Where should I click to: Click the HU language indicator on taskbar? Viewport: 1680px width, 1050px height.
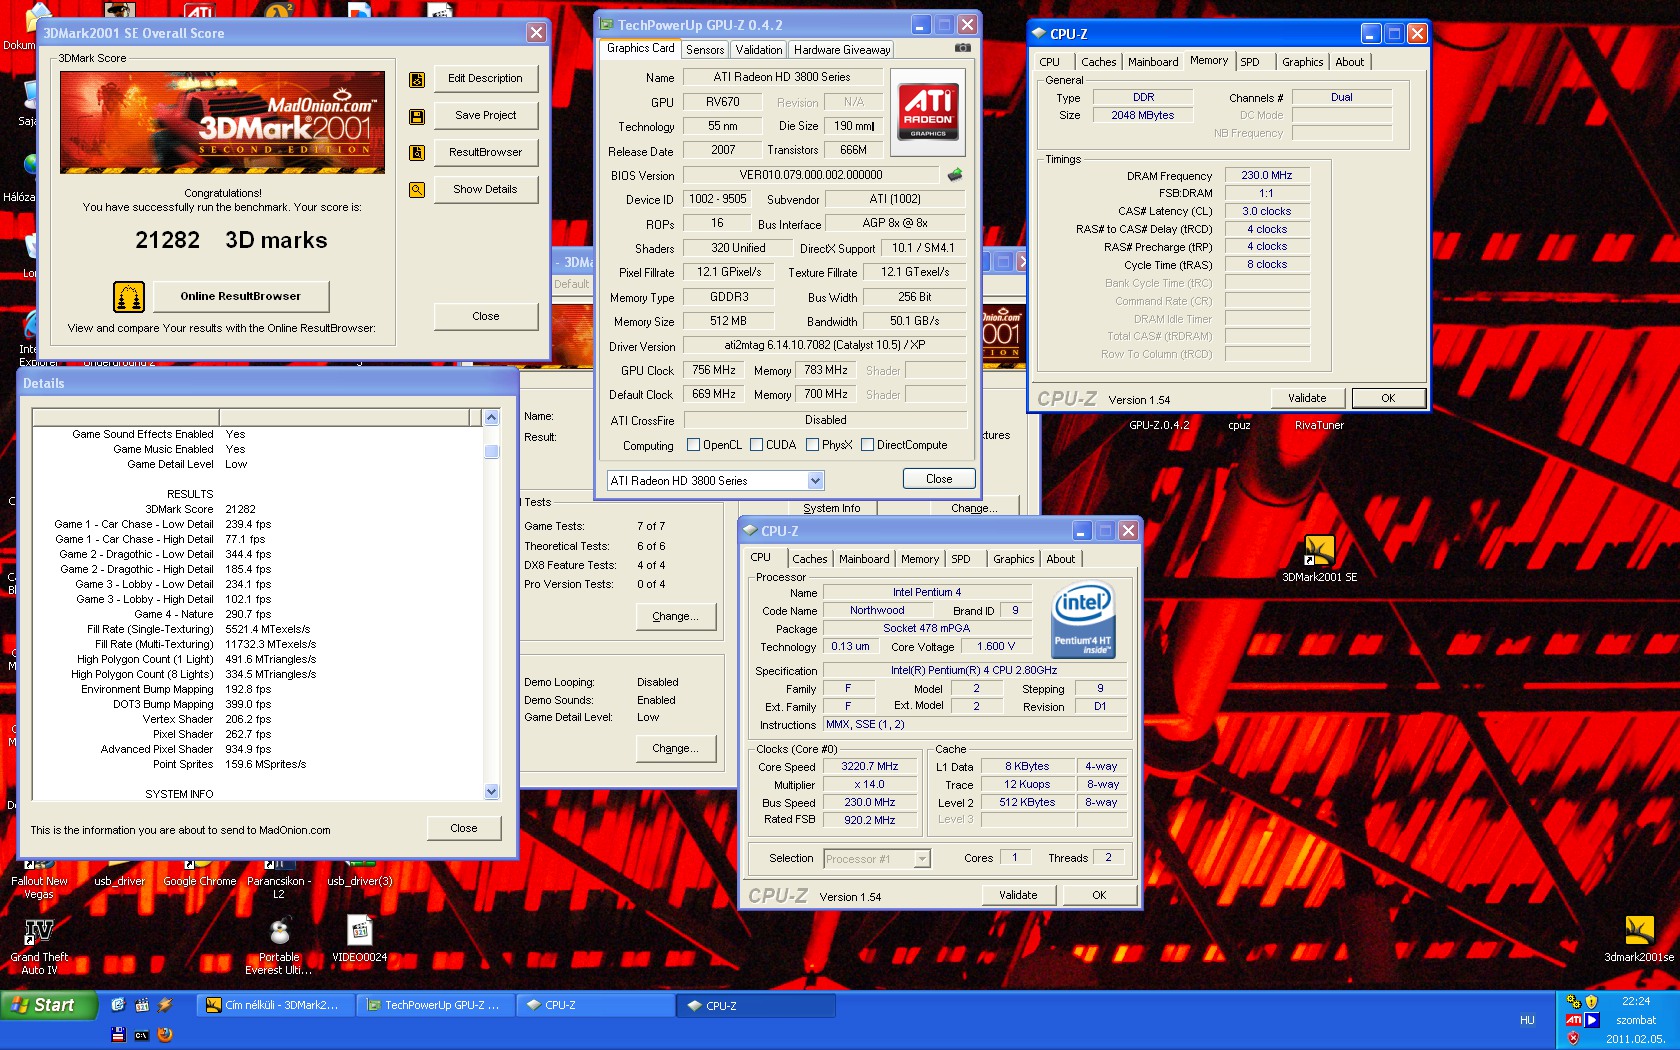coord(1527,1021)
